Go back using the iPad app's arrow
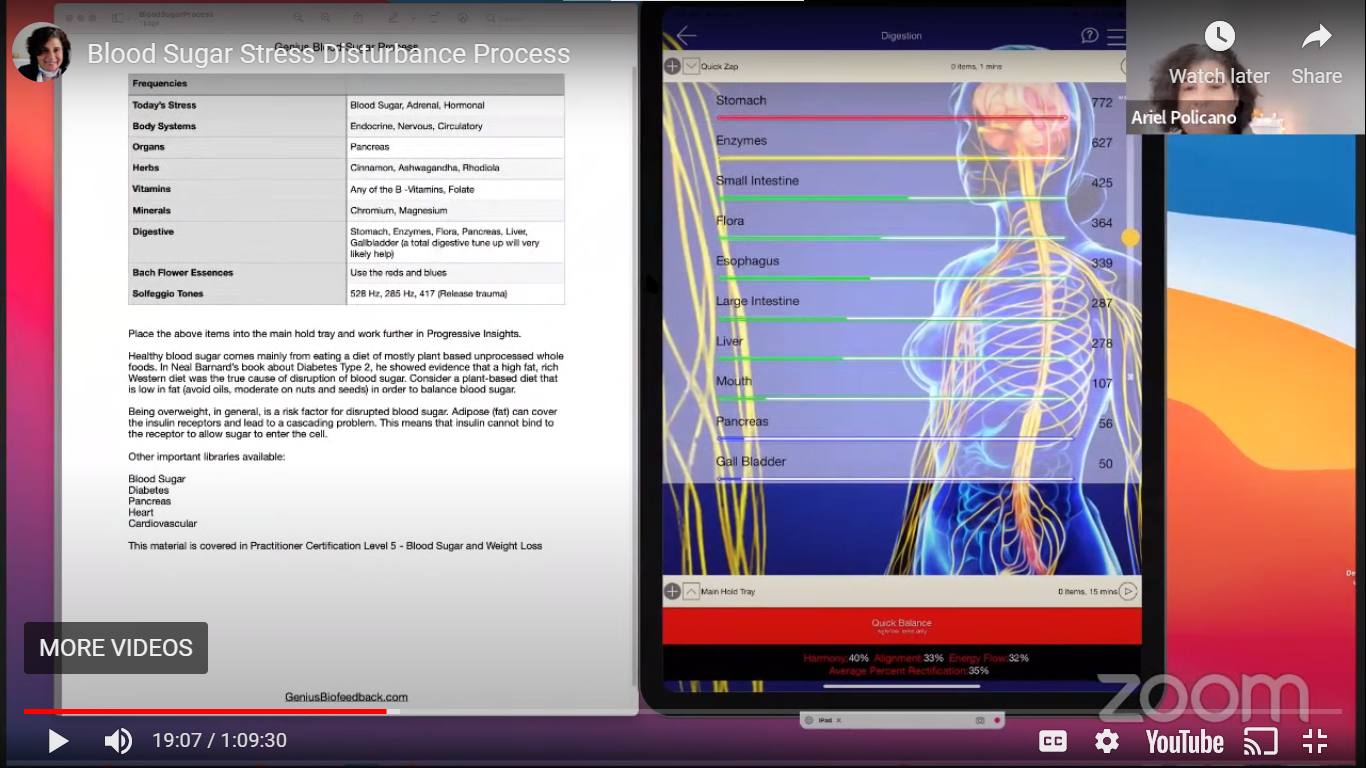Viewport: 1366px width, 768px height. tap(686, 36)
